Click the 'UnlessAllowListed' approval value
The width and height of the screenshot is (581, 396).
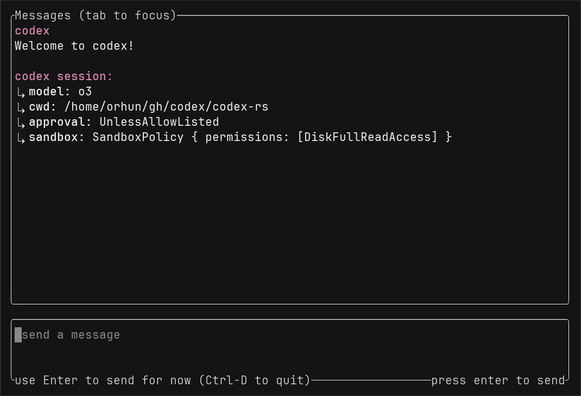pos(159,122)
